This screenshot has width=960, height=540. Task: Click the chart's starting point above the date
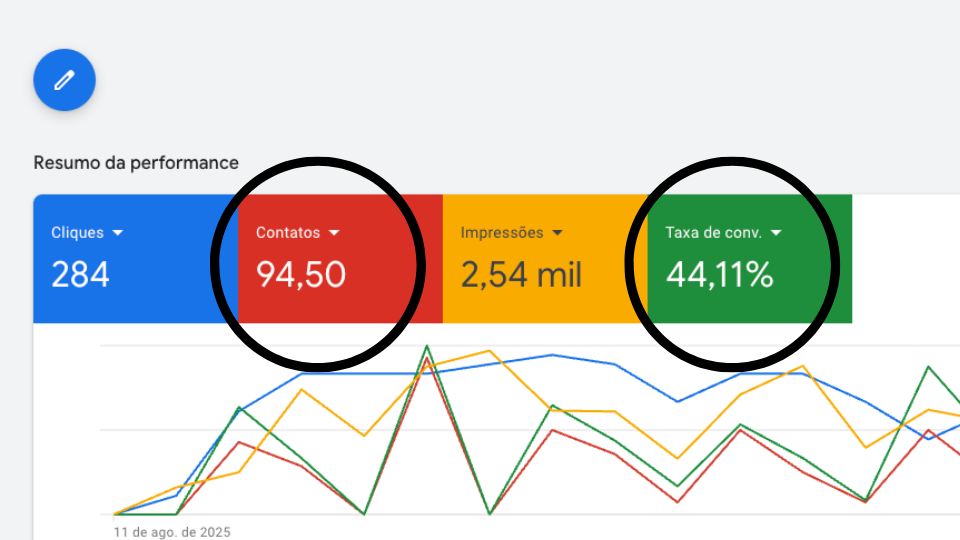[115, 514]
